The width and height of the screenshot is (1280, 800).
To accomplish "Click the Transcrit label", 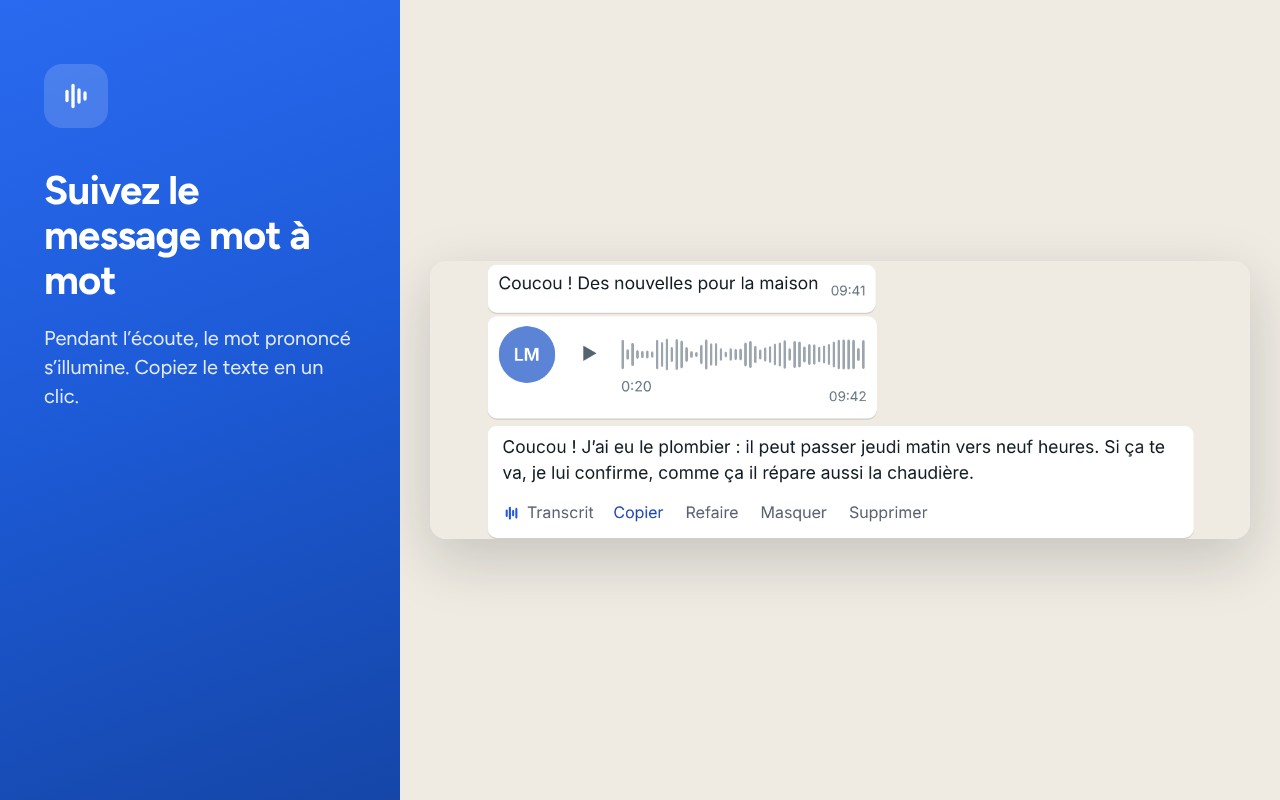I will (x=560, y=513).
